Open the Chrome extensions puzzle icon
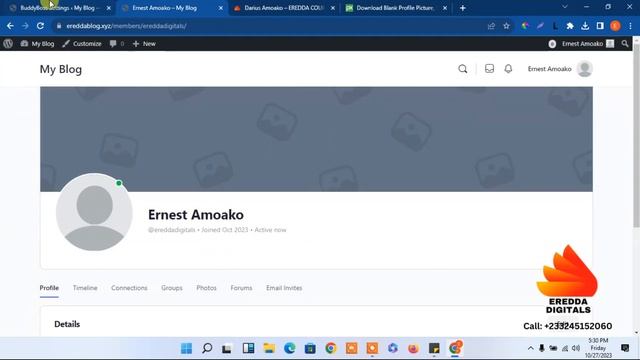 click(570, 26)
